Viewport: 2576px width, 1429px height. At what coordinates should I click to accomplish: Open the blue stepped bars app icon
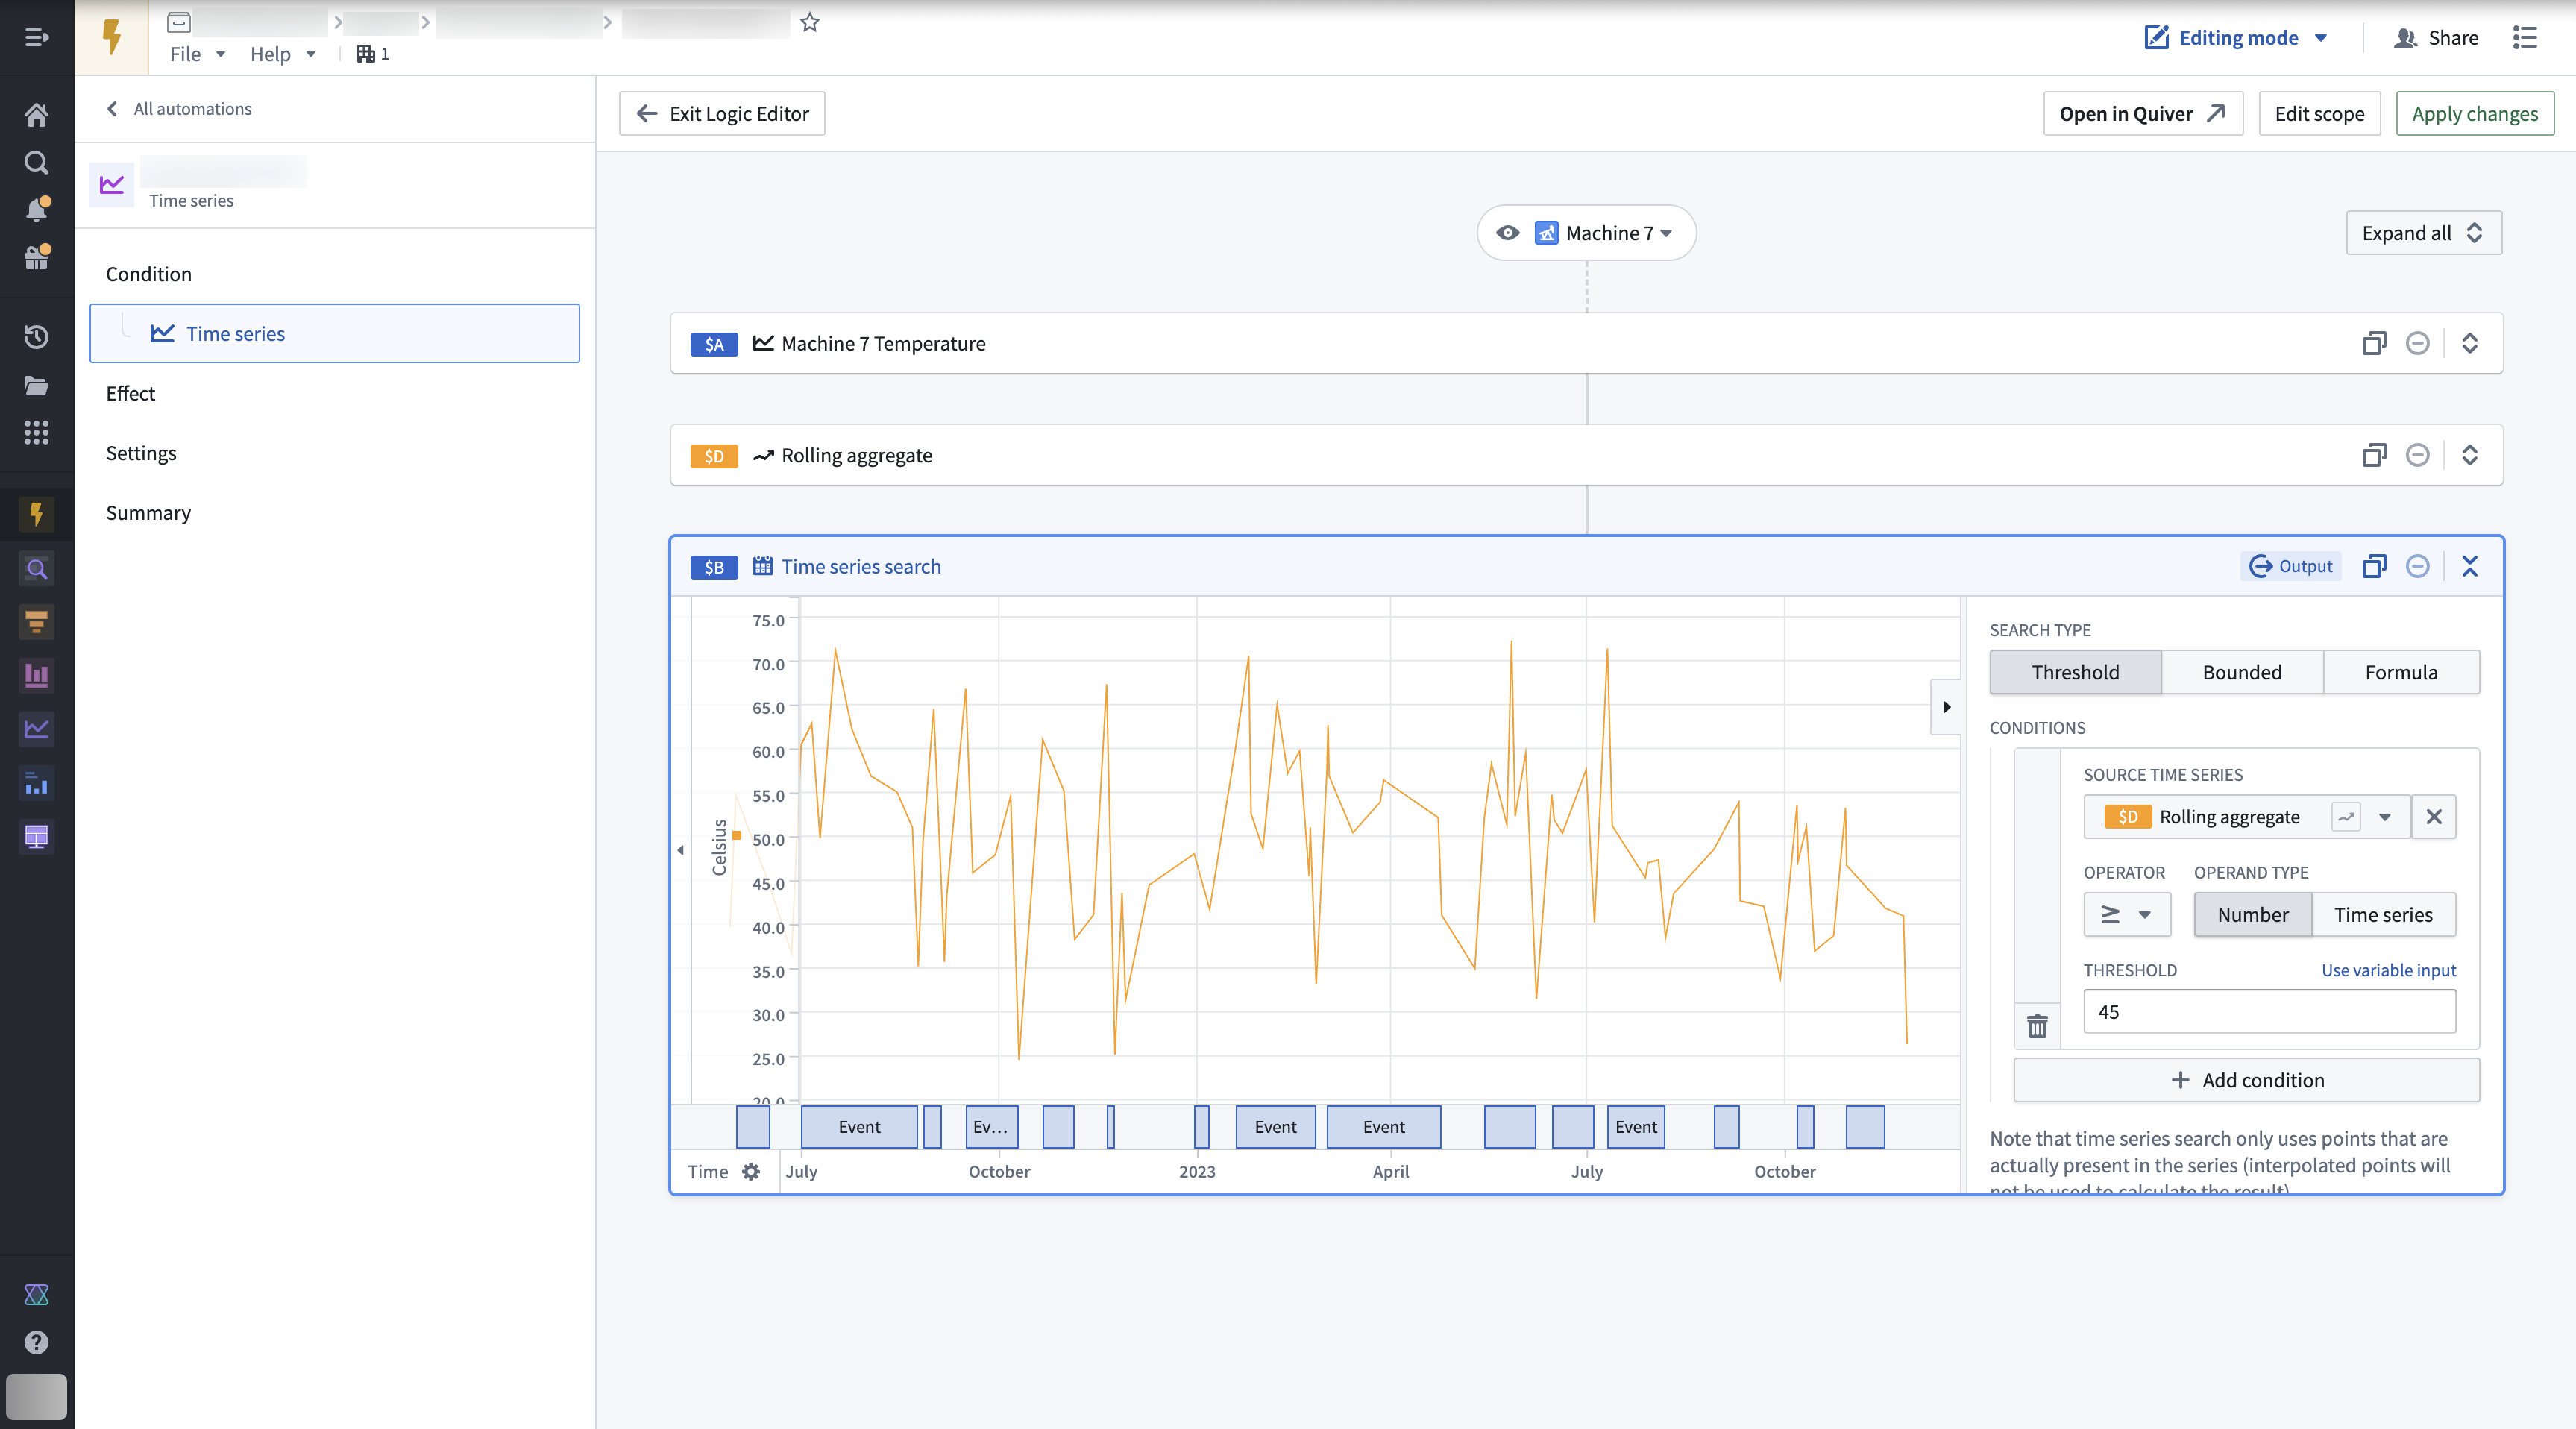tap(36, 783)
